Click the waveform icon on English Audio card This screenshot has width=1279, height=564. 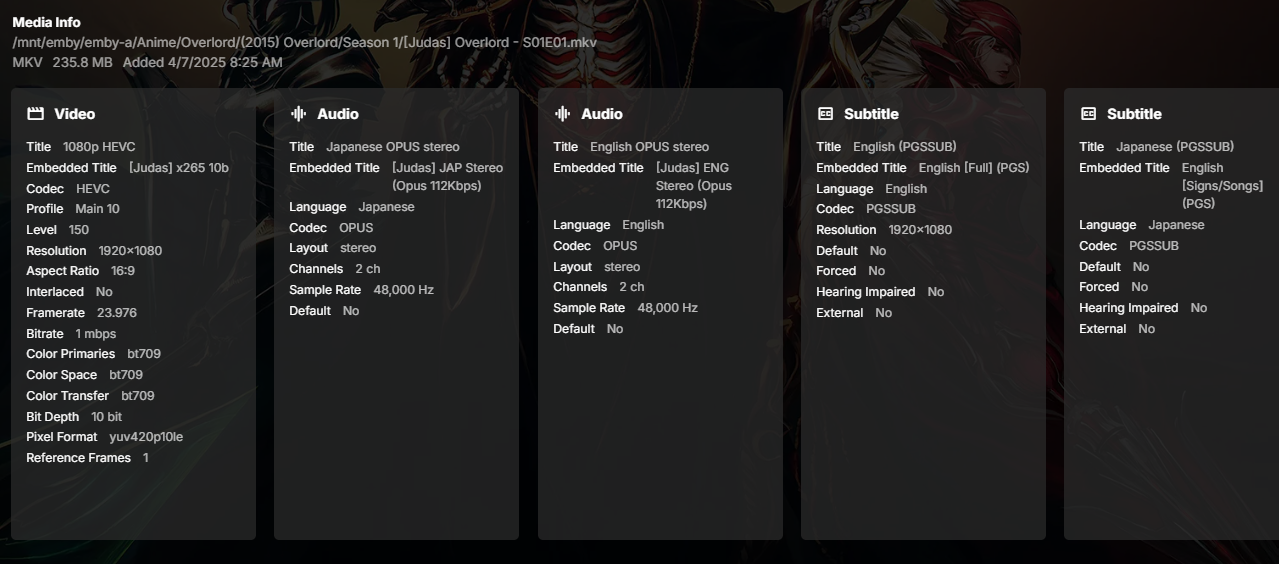pos(562,114)
